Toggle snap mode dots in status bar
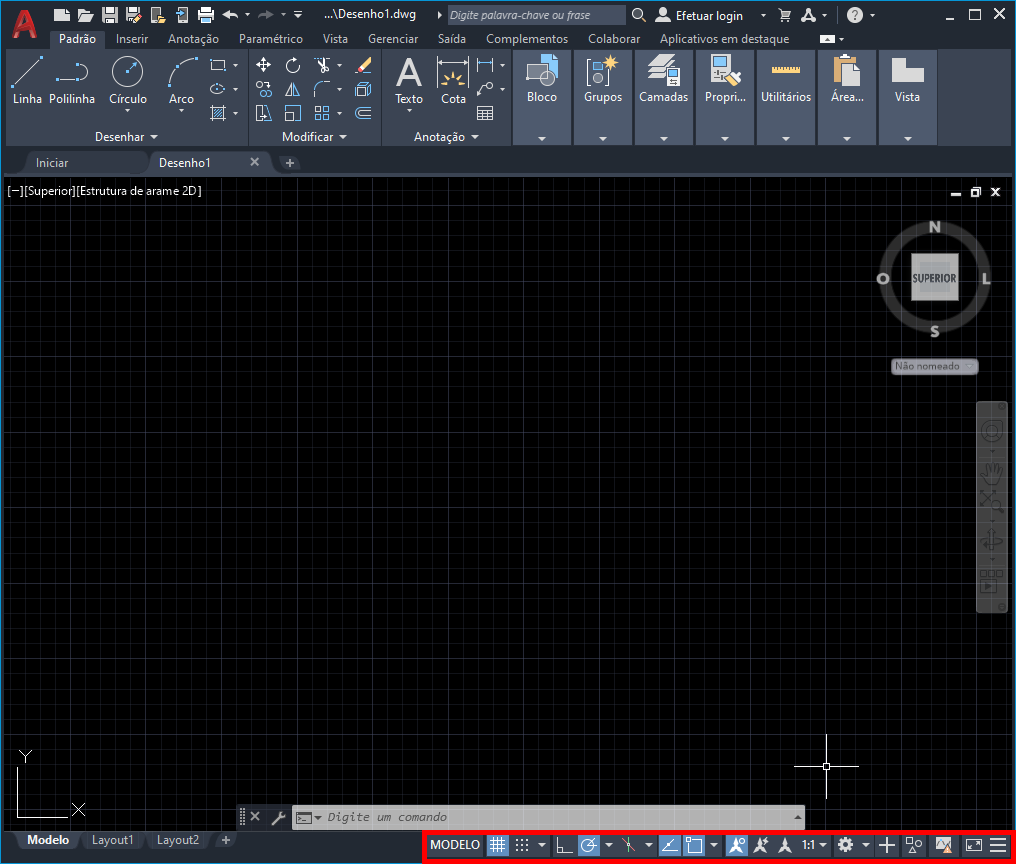 pyautogui.click(x=522, y=845)
